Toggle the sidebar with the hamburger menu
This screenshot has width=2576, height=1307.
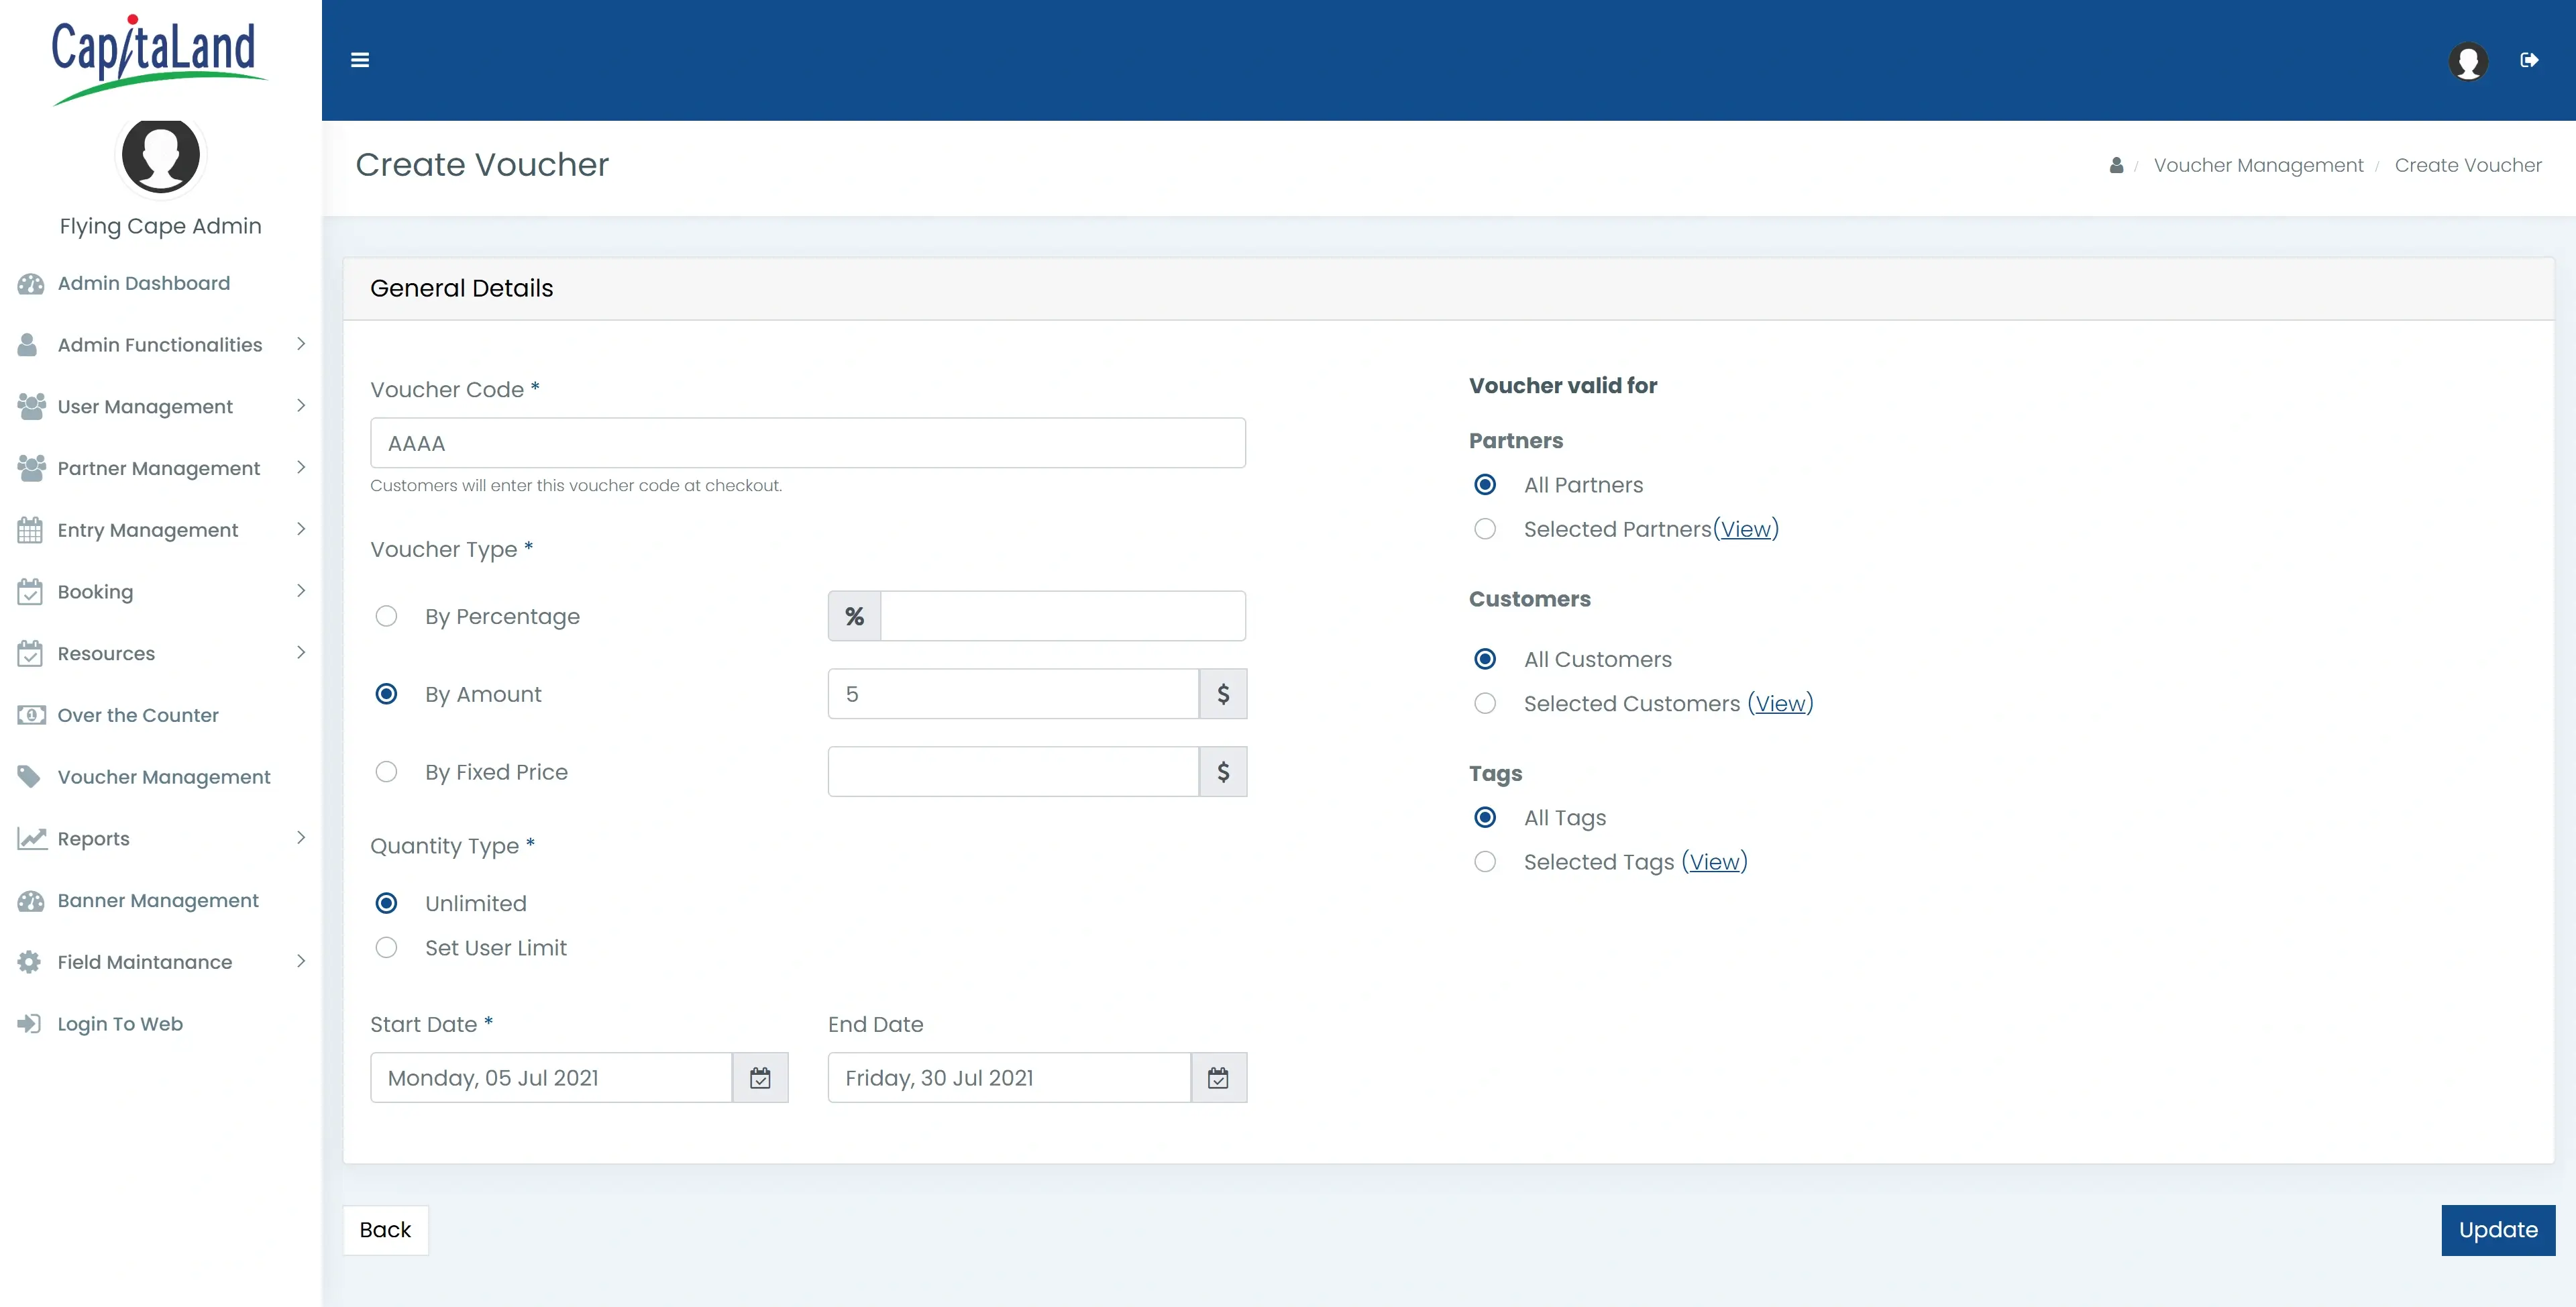coord(360,60)
